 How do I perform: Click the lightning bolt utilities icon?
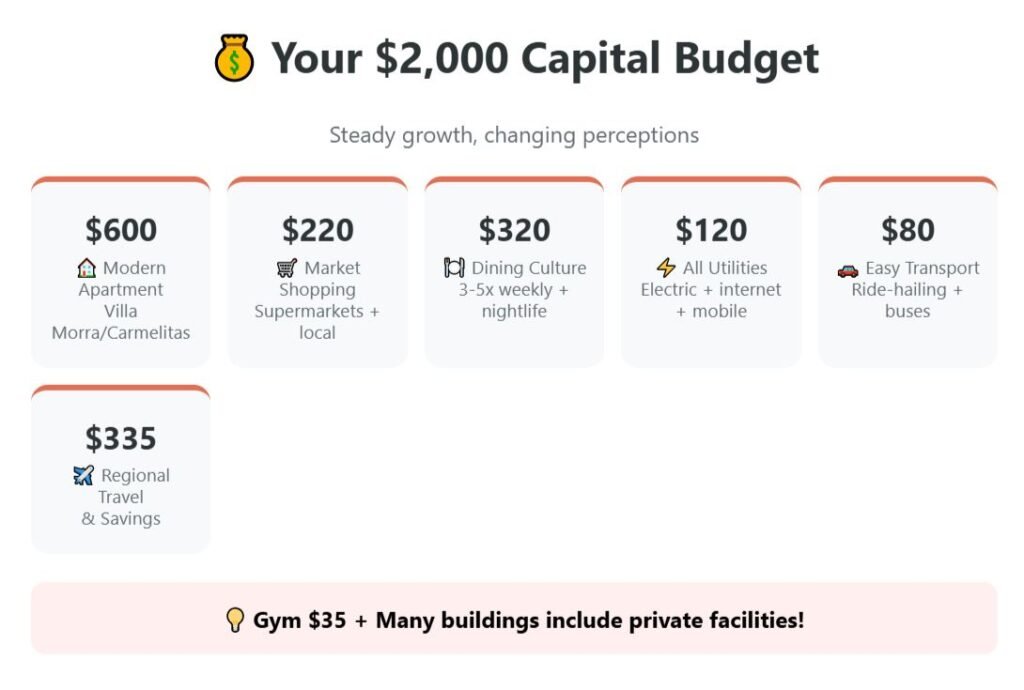tap(666, 268)
